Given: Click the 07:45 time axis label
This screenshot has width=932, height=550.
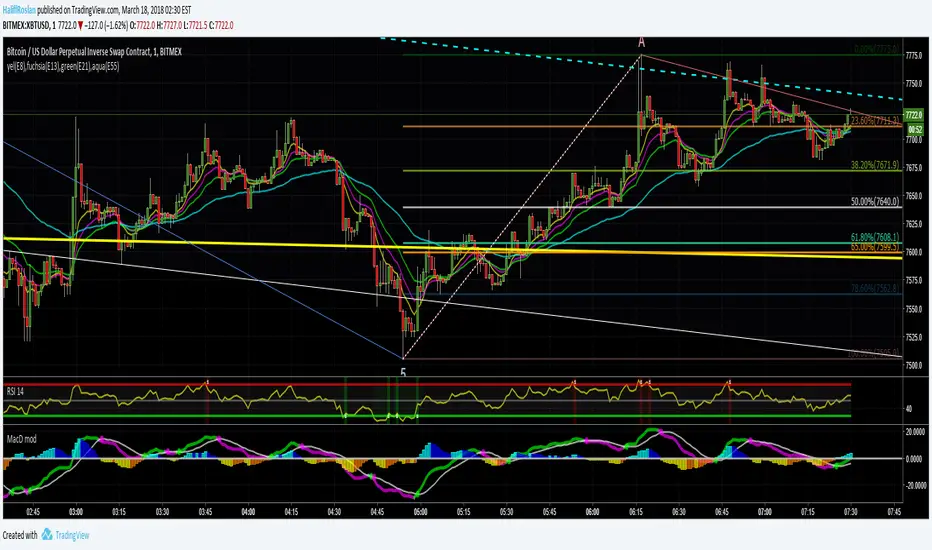Looking at the screenshot, I should pyautogui.click(x=894, y=512).
